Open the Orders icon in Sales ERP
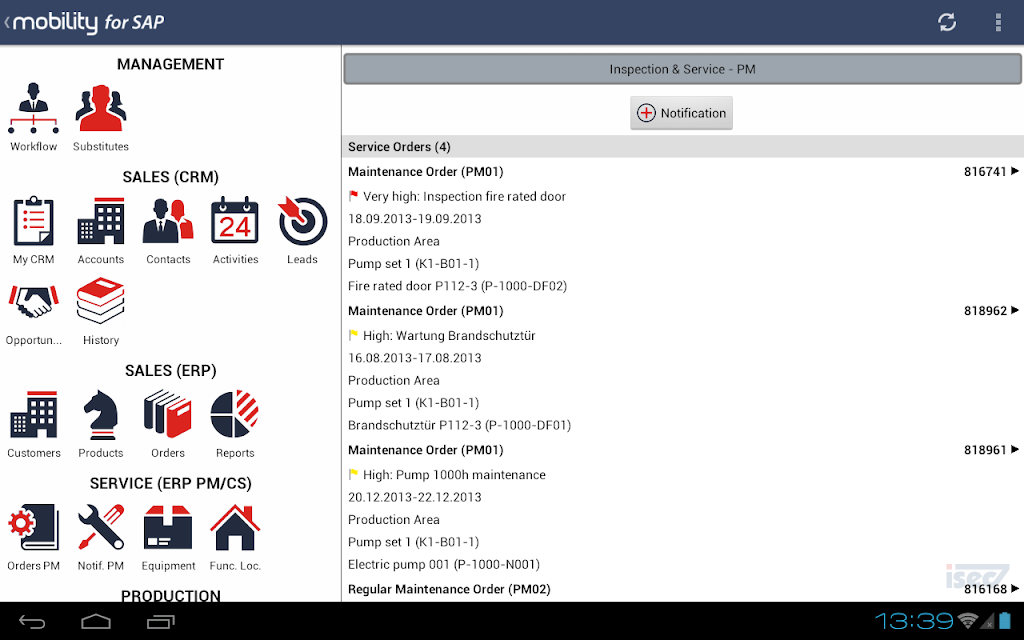The height and width of the screenshot is (640, 1024). pos(168,415)
